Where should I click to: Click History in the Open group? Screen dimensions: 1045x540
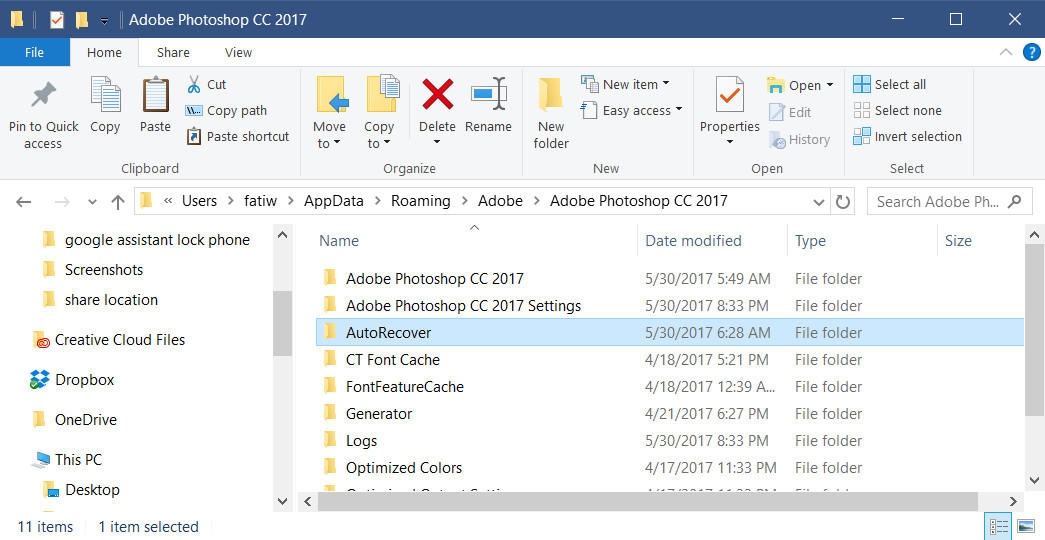(799, 140)
